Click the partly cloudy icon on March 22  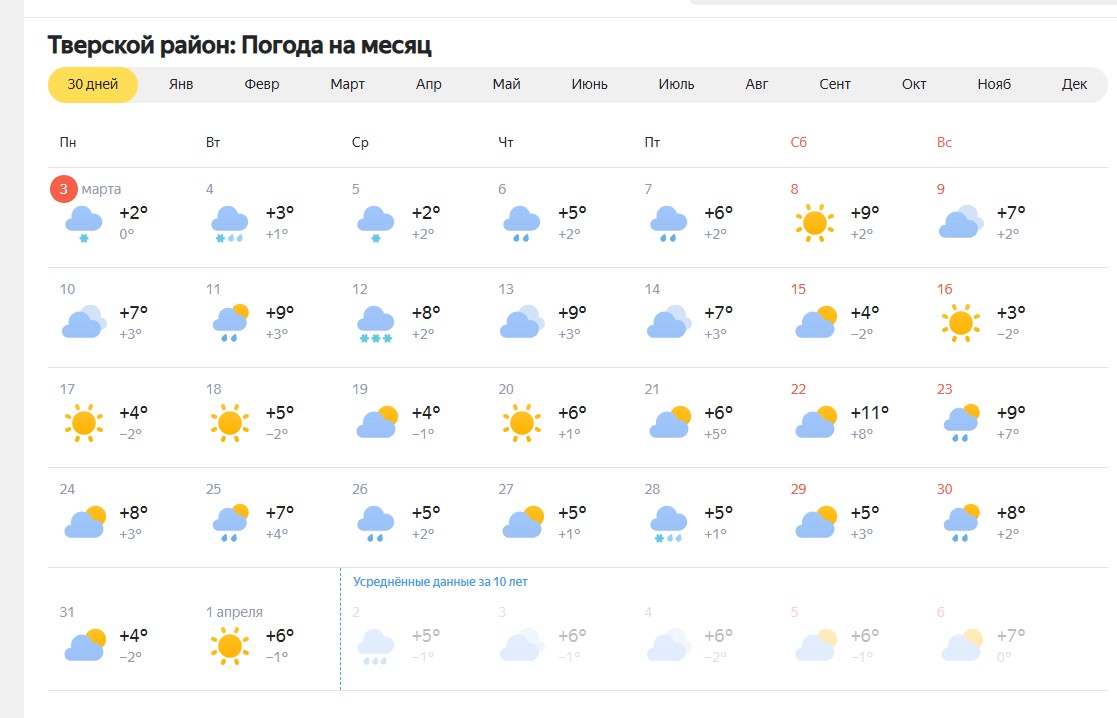click(x=815, y=422)
